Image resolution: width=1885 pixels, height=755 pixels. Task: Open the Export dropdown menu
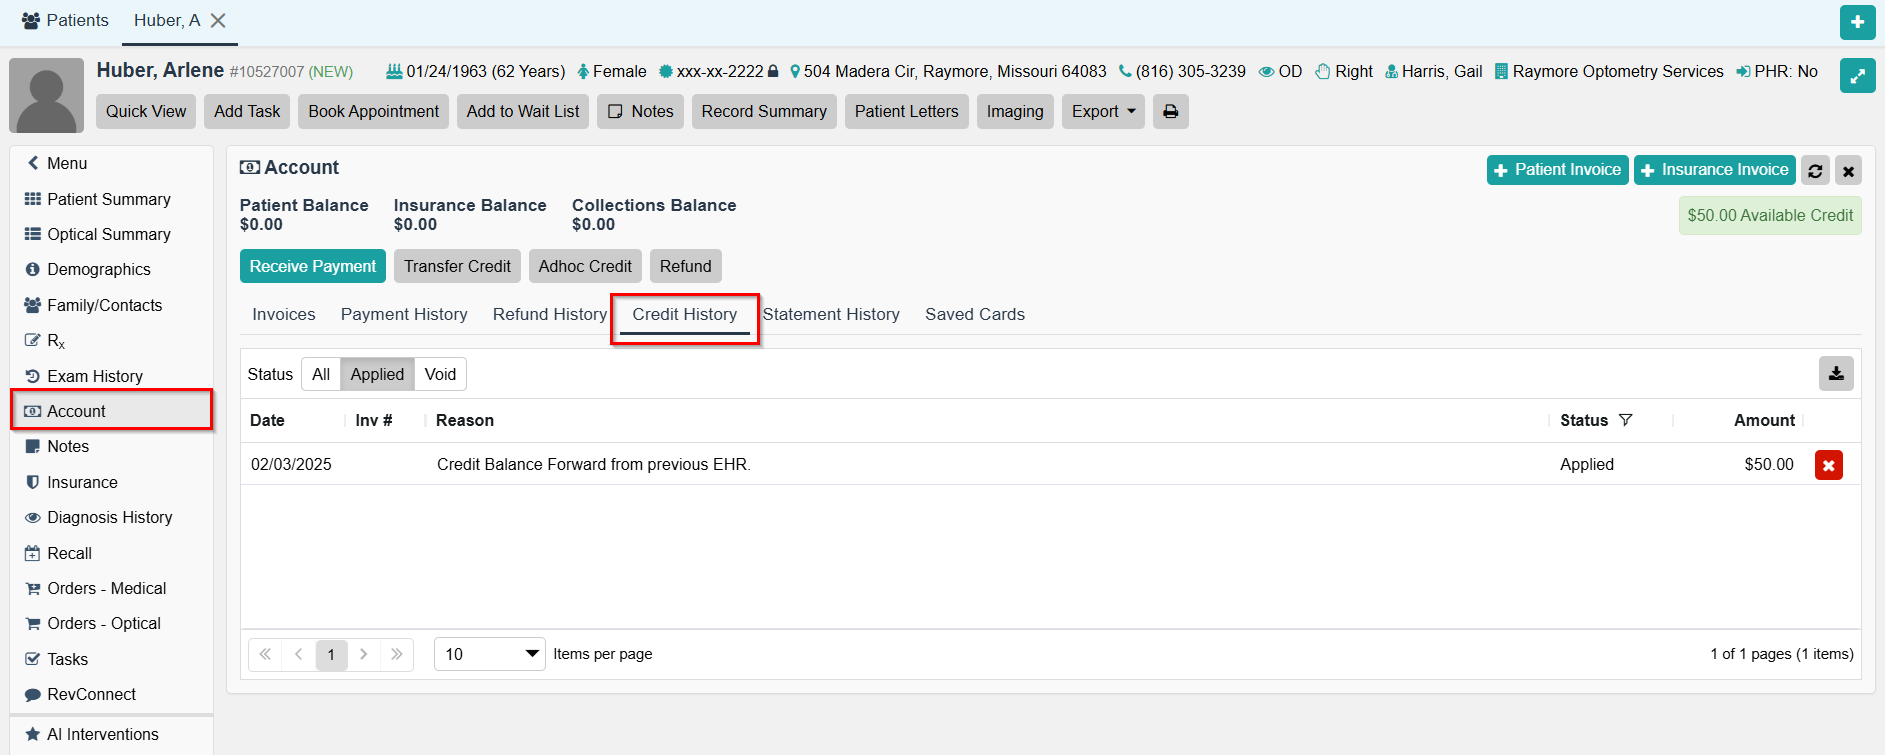click(1102, 111)
